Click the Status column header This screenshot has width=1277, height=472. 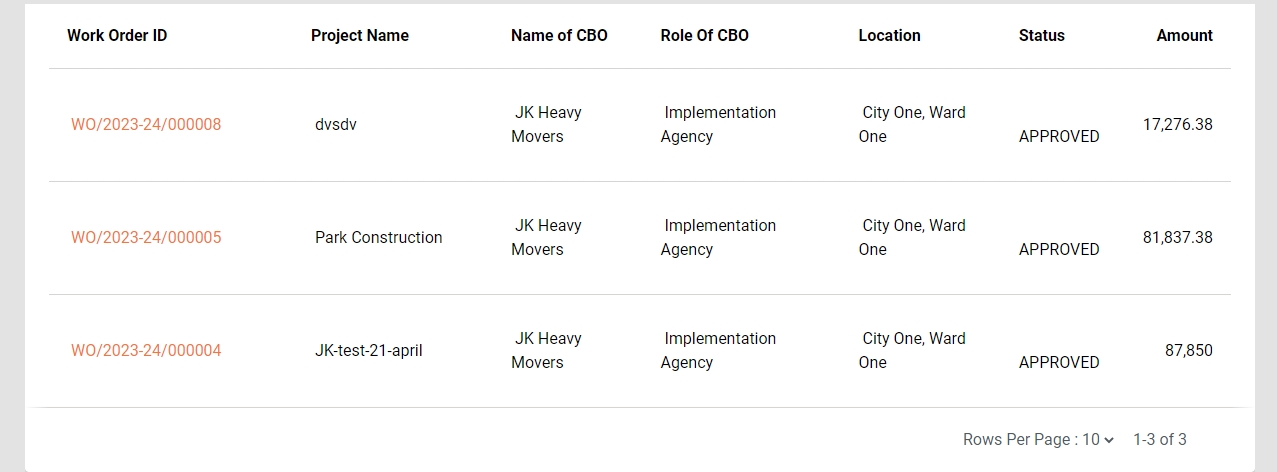pos(1041,36)
